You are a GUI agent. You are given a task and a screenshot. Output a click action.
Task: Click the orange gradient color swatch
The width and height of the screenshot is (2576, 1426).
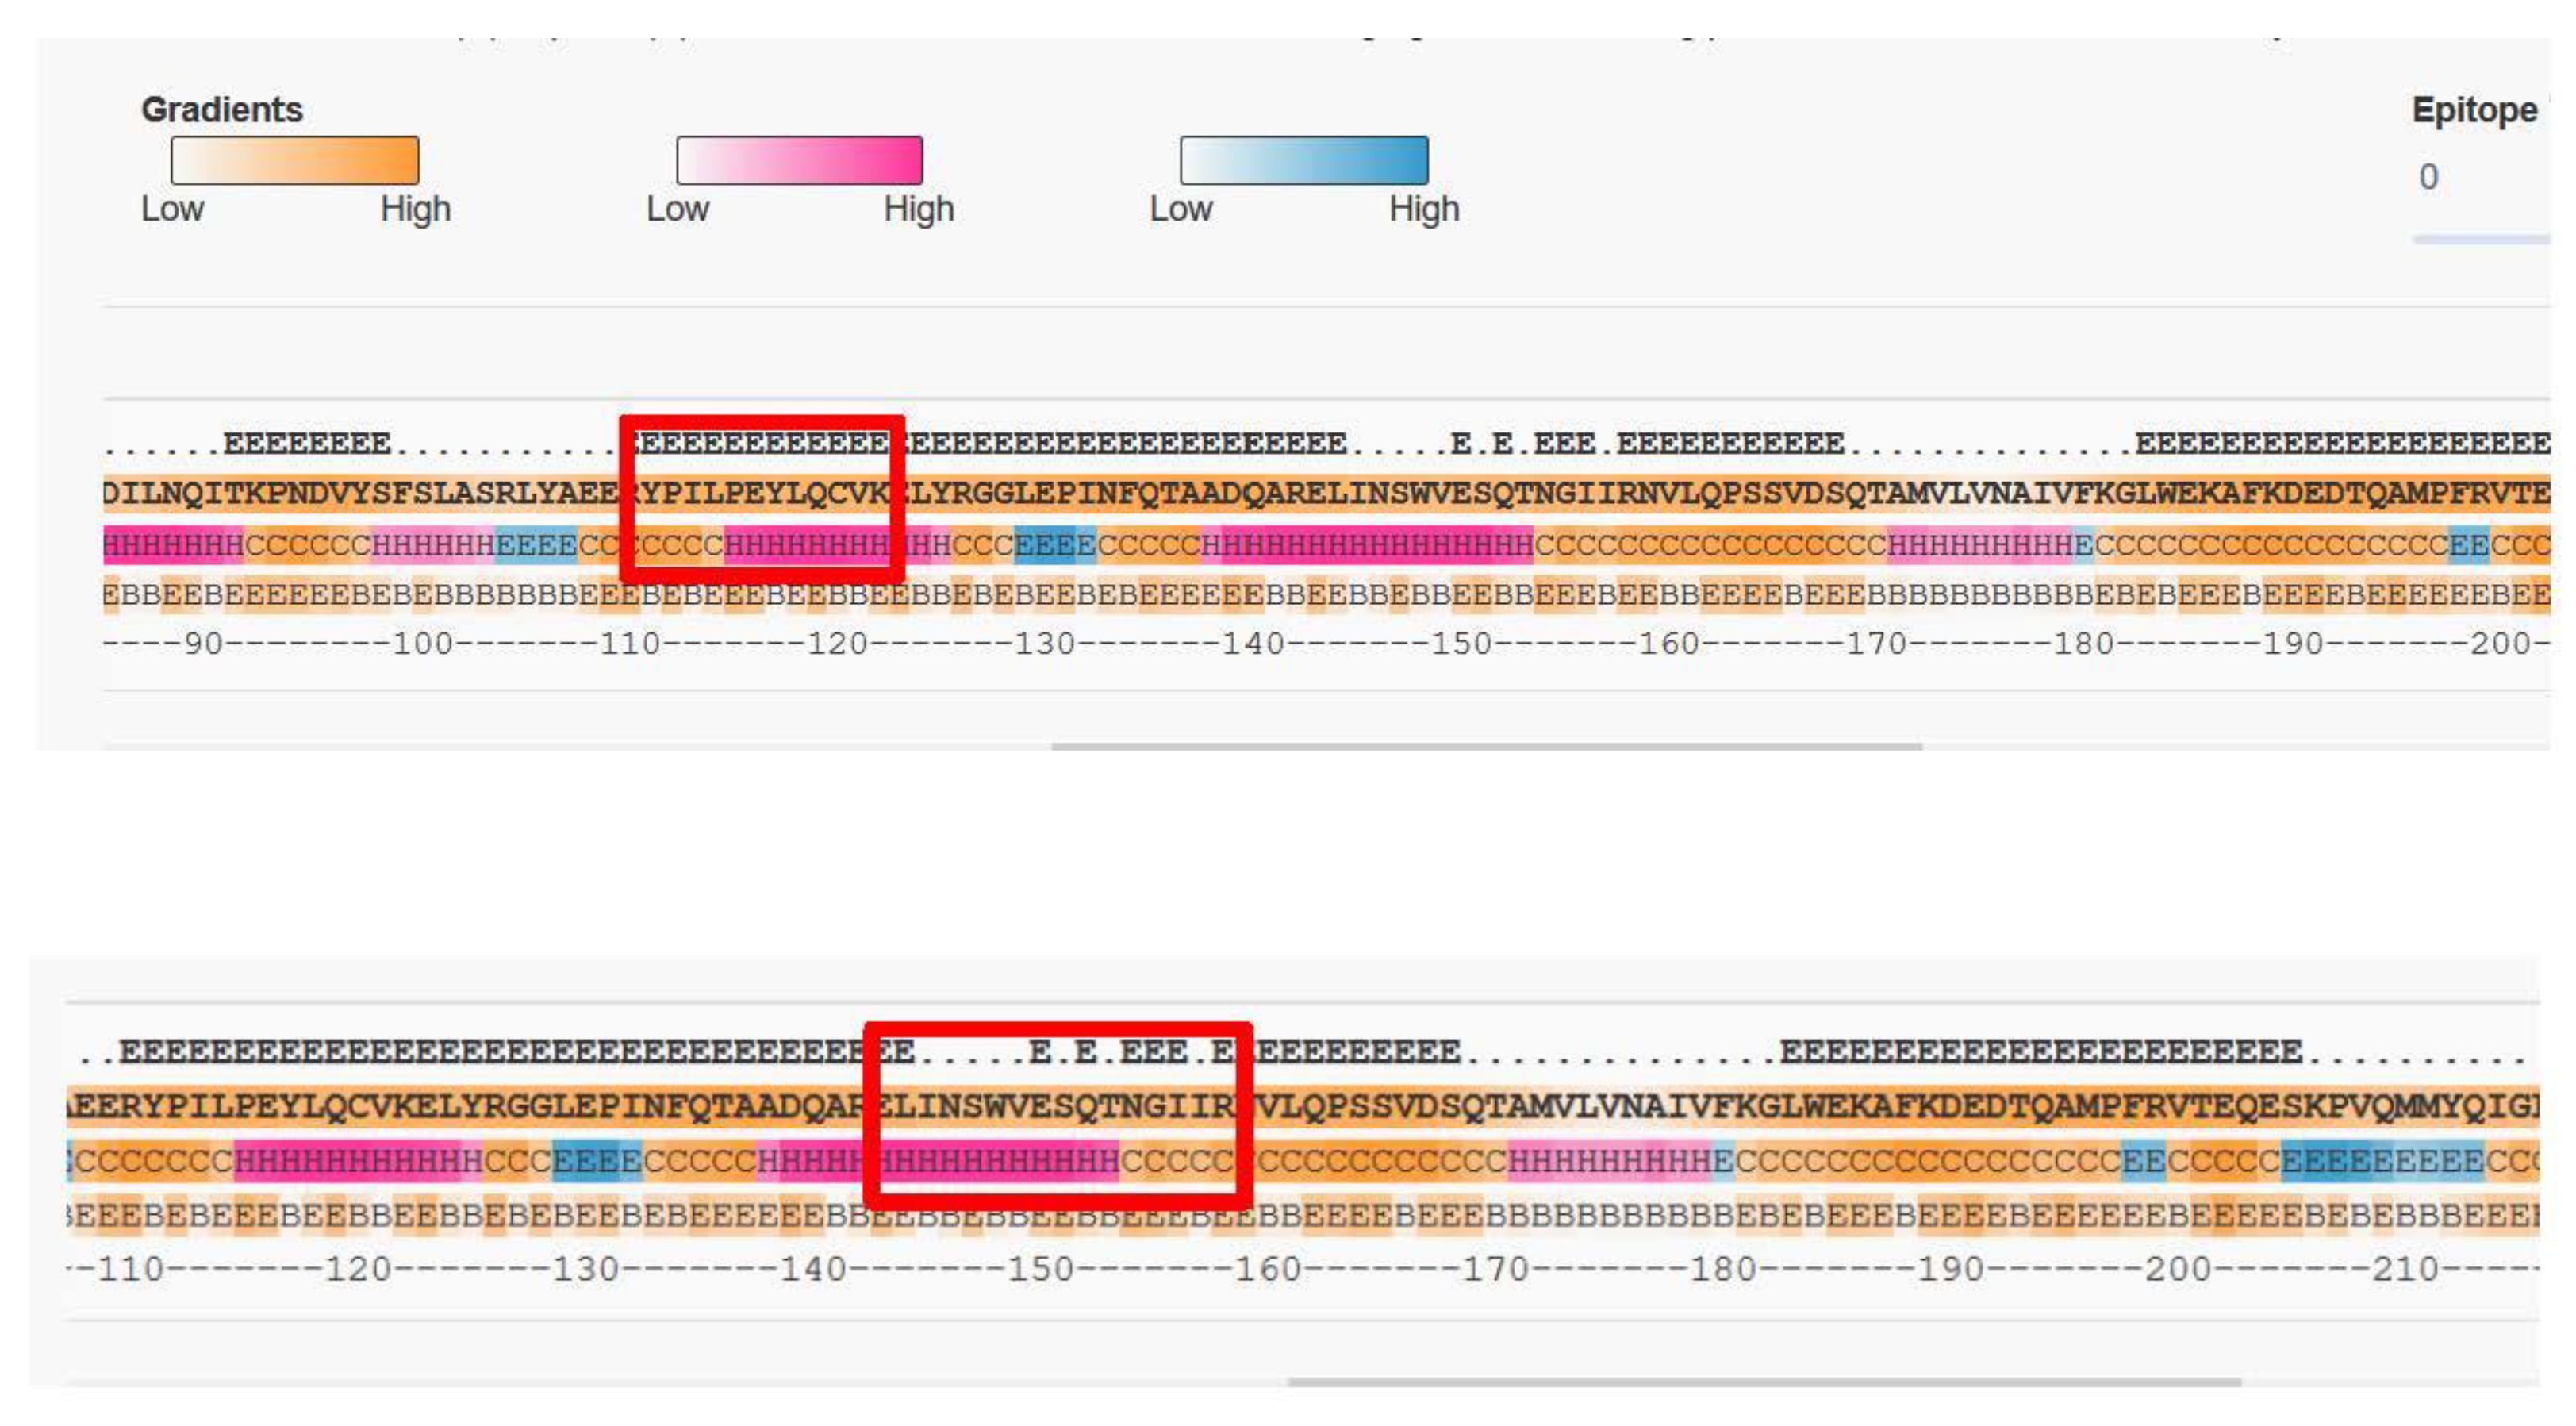point(294,160)
